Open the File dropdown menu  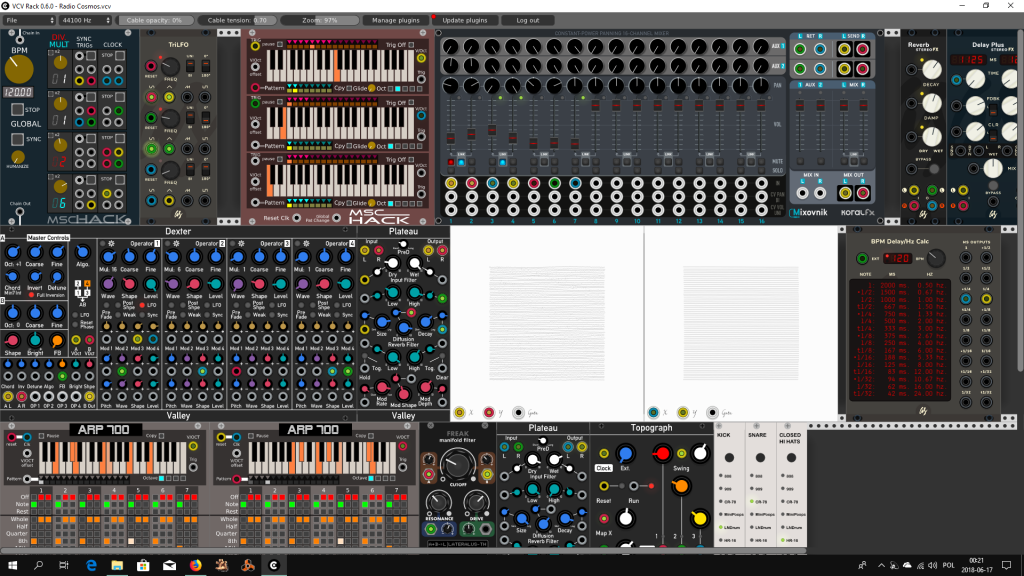(29, 20)
